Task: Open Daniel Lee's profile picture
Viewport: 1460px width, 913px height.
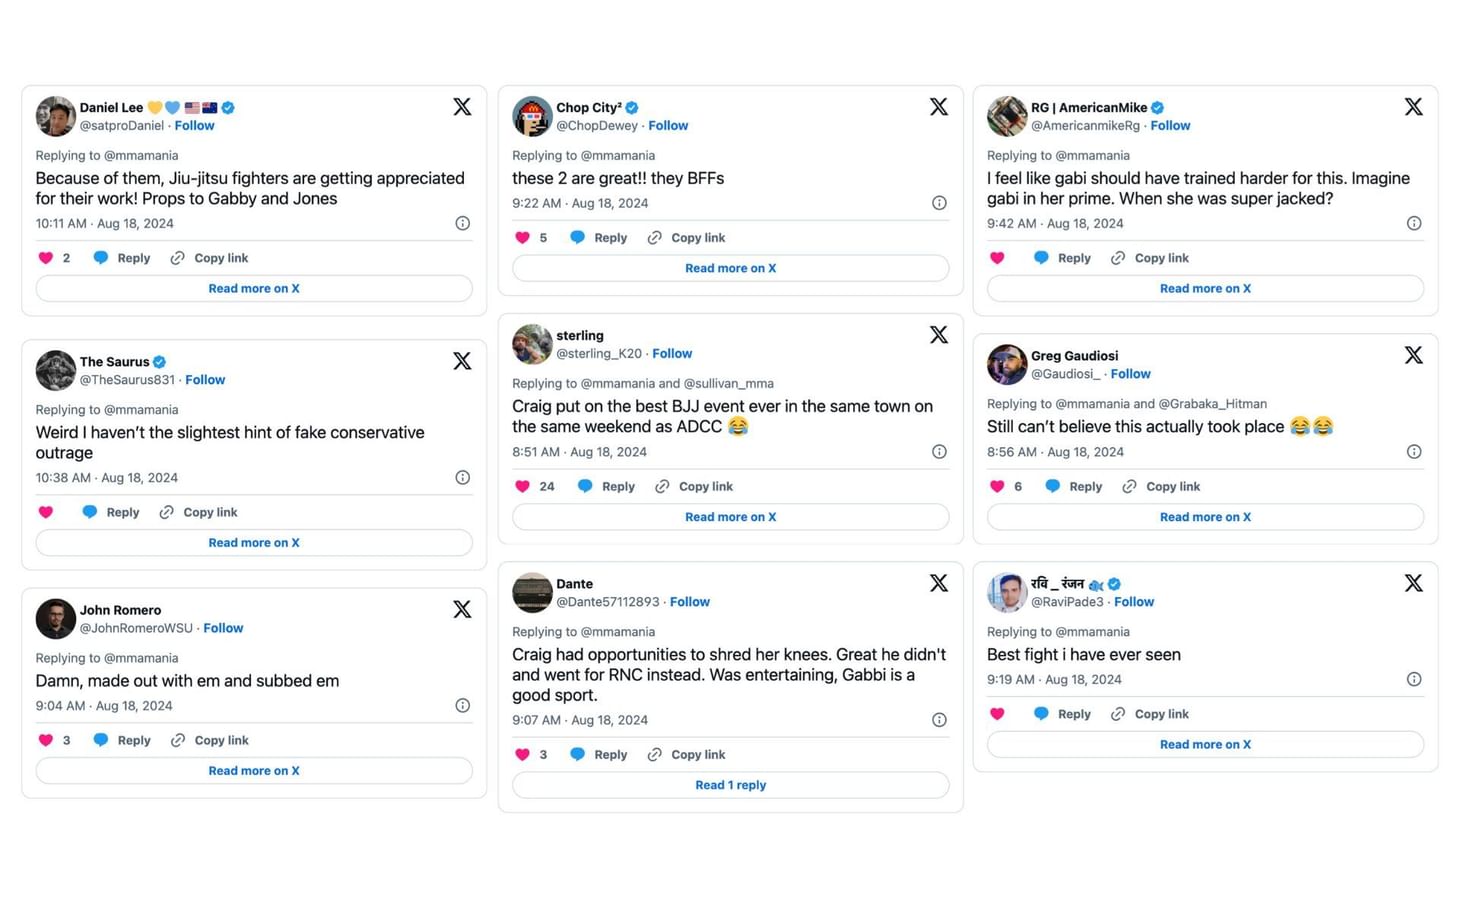Action: coord(56,116)
